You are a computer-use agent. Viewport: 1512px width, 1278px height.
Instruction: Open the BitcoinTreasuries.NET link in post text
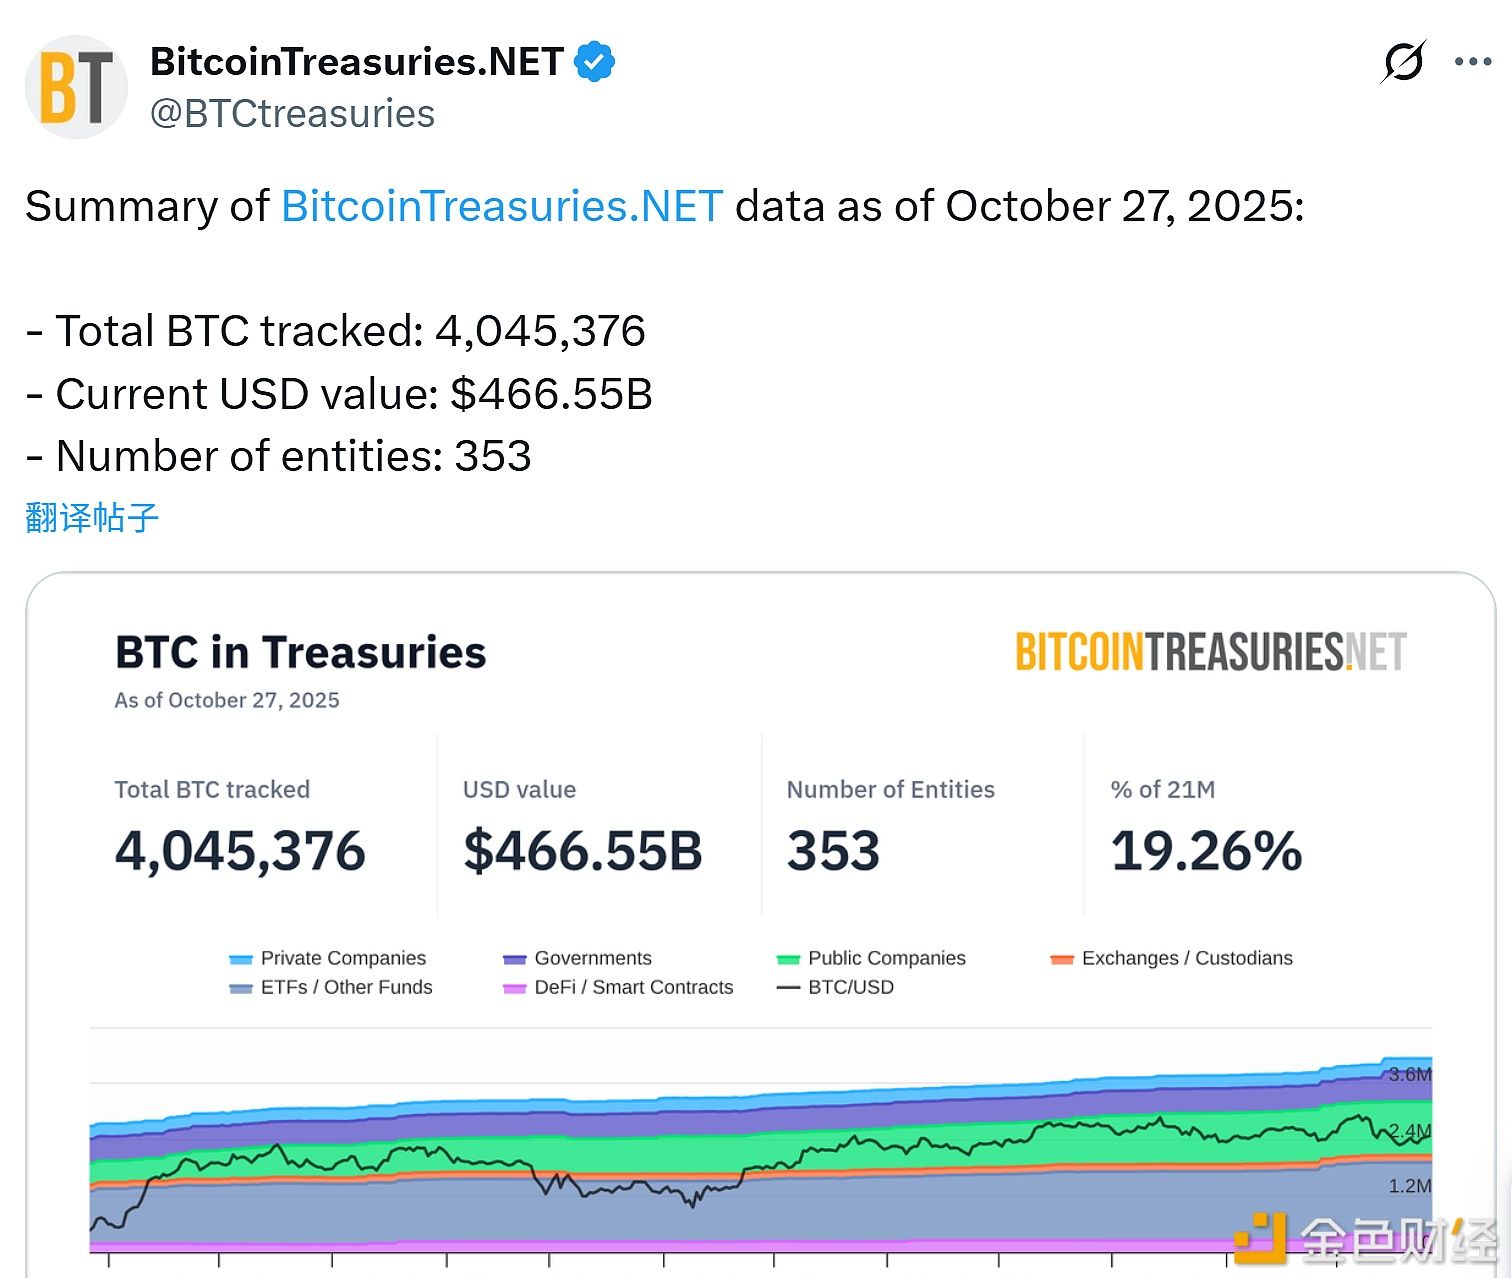502,207
